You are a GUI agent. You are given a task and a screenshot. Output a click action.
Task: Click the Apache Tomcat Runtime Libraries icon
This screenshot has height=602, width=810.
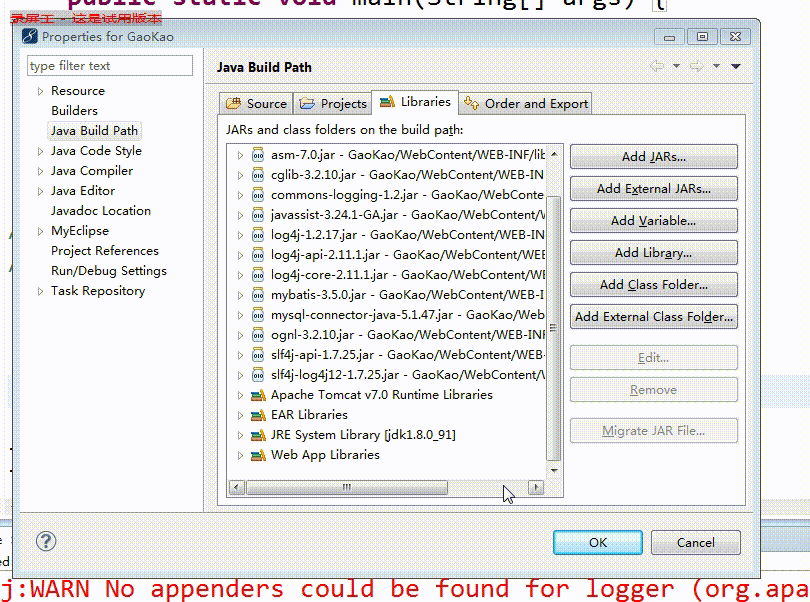point(258,395)
